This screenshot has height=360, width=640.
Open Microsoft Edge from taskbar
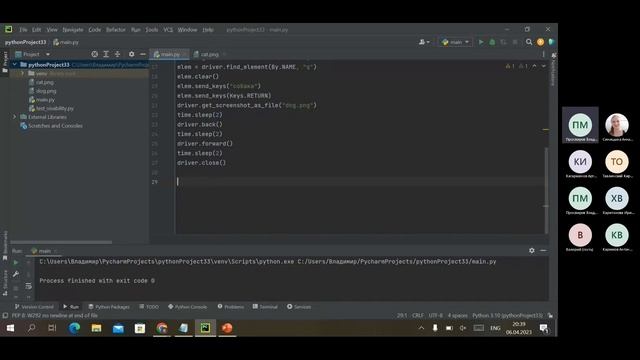coord(74,328)
